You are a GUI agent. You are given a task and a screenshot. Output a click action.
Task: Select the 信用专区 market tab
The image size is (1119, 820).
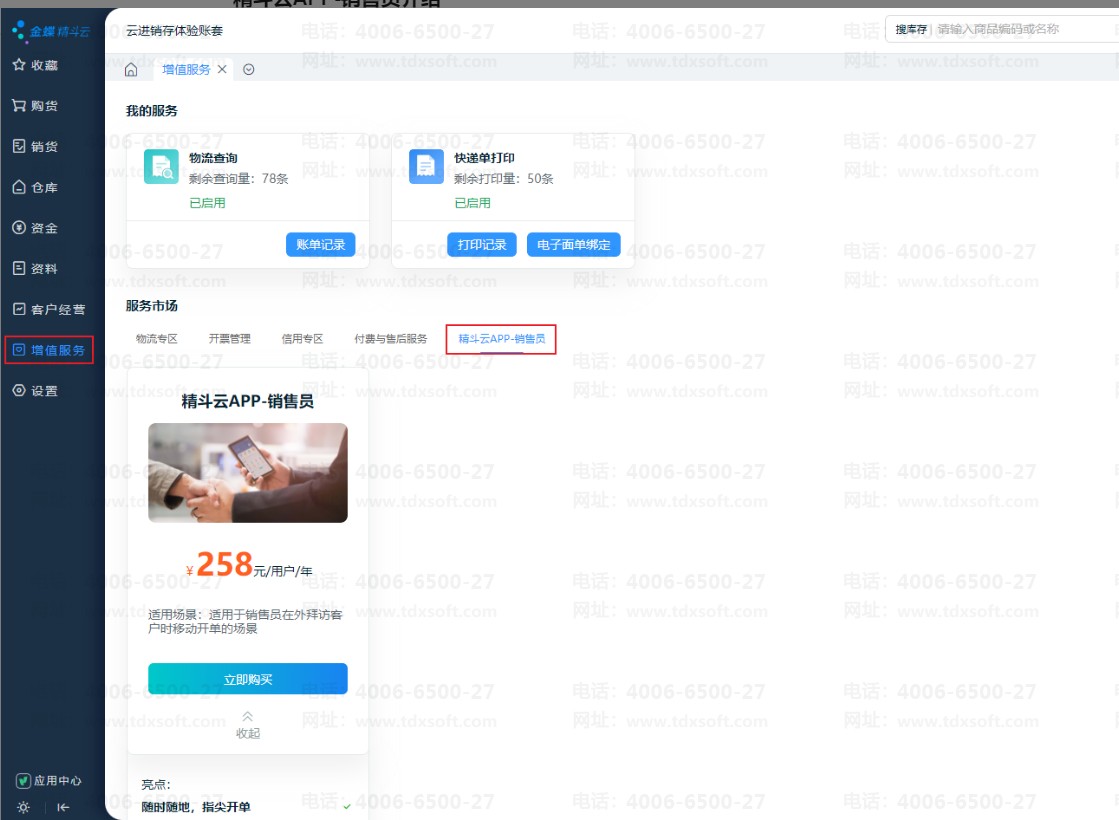(302, 338)
